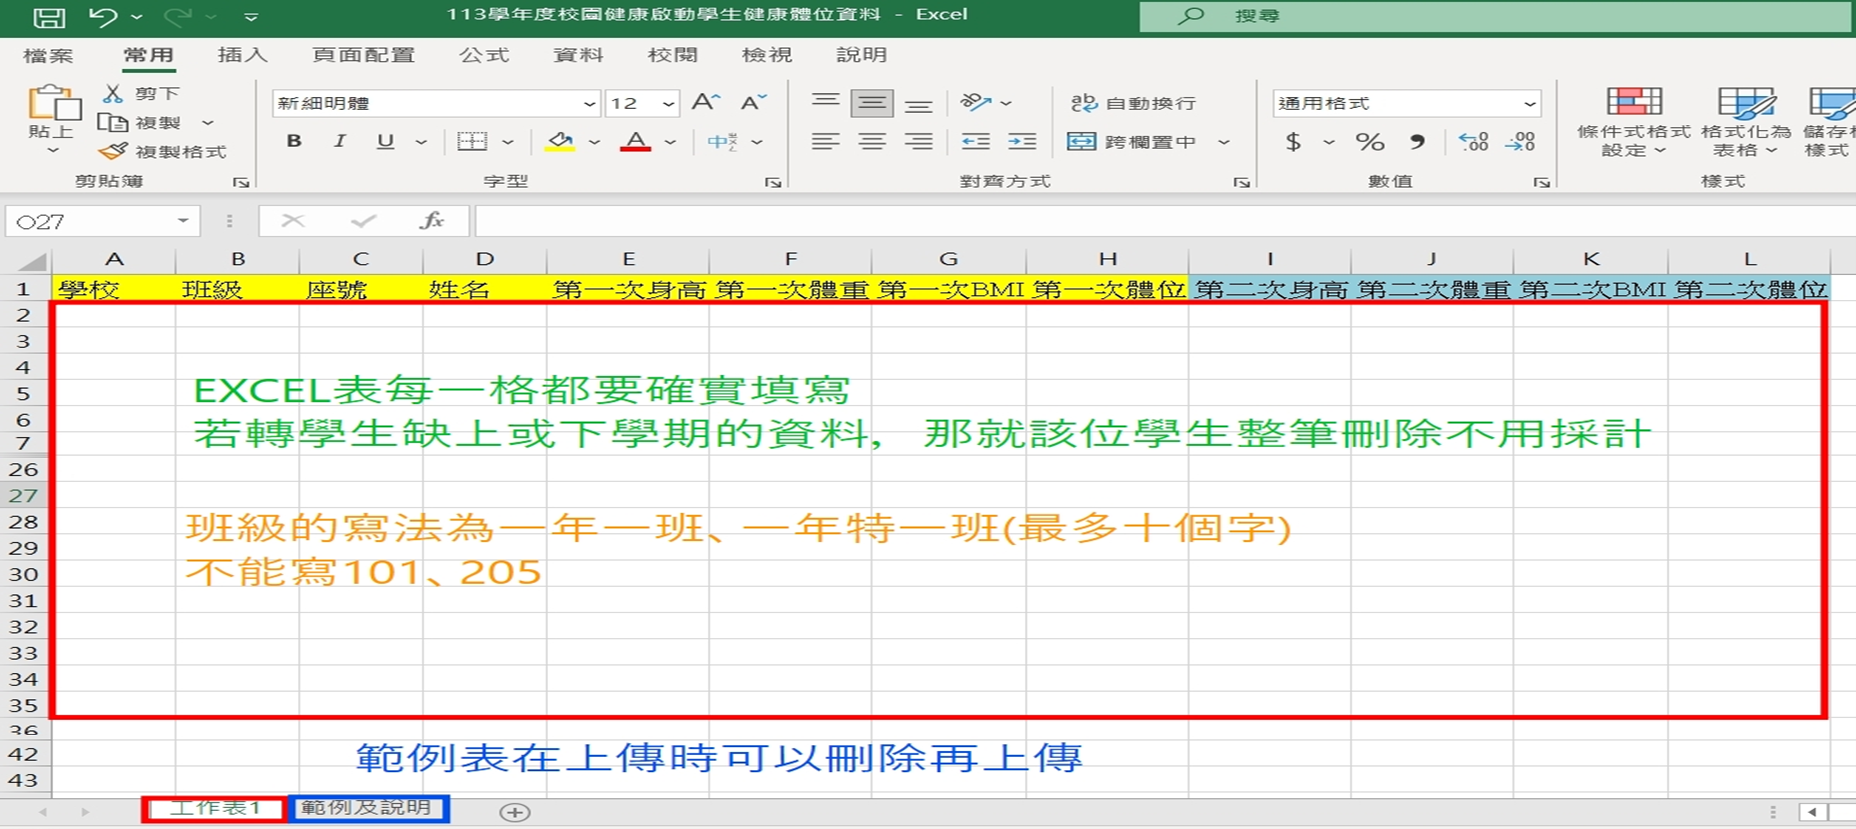
Task: Click the Name Box showing O27
Action: (x=90, y=221)
